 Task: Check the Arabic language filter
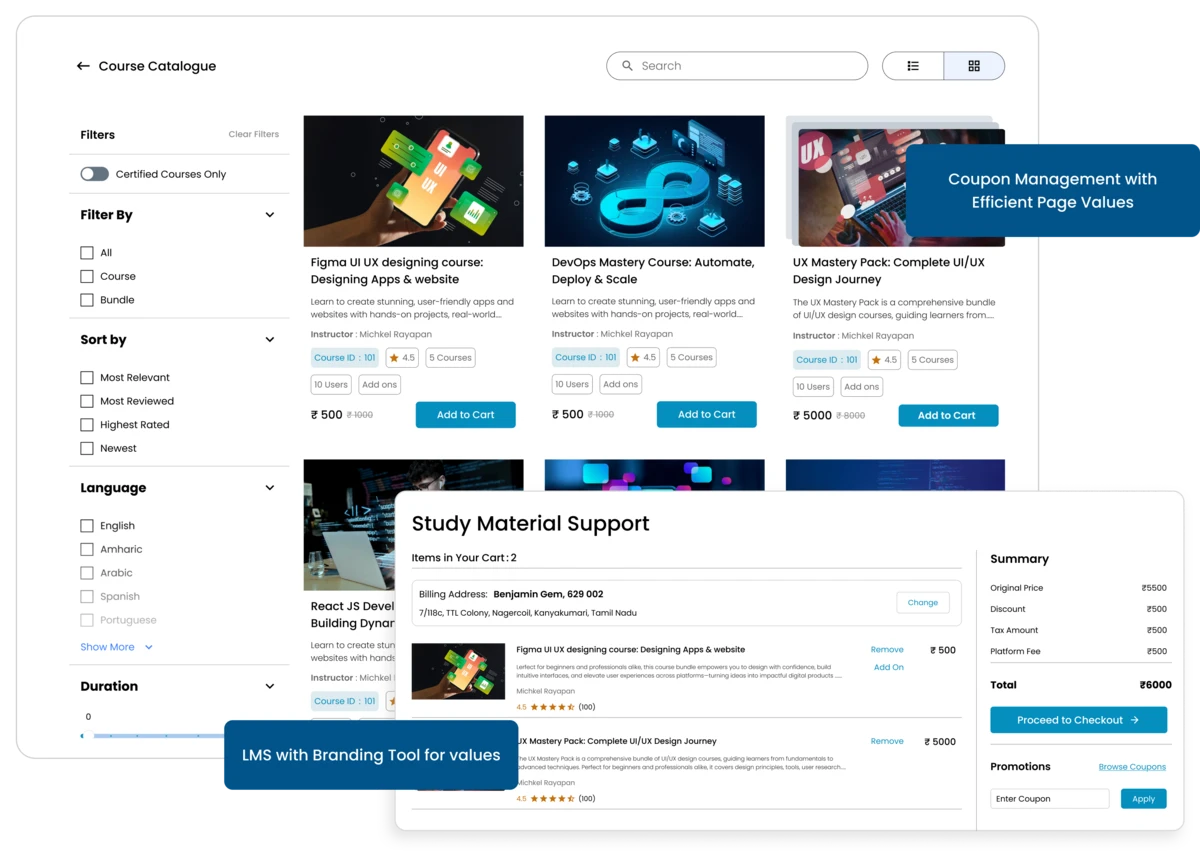coord(87,572)
